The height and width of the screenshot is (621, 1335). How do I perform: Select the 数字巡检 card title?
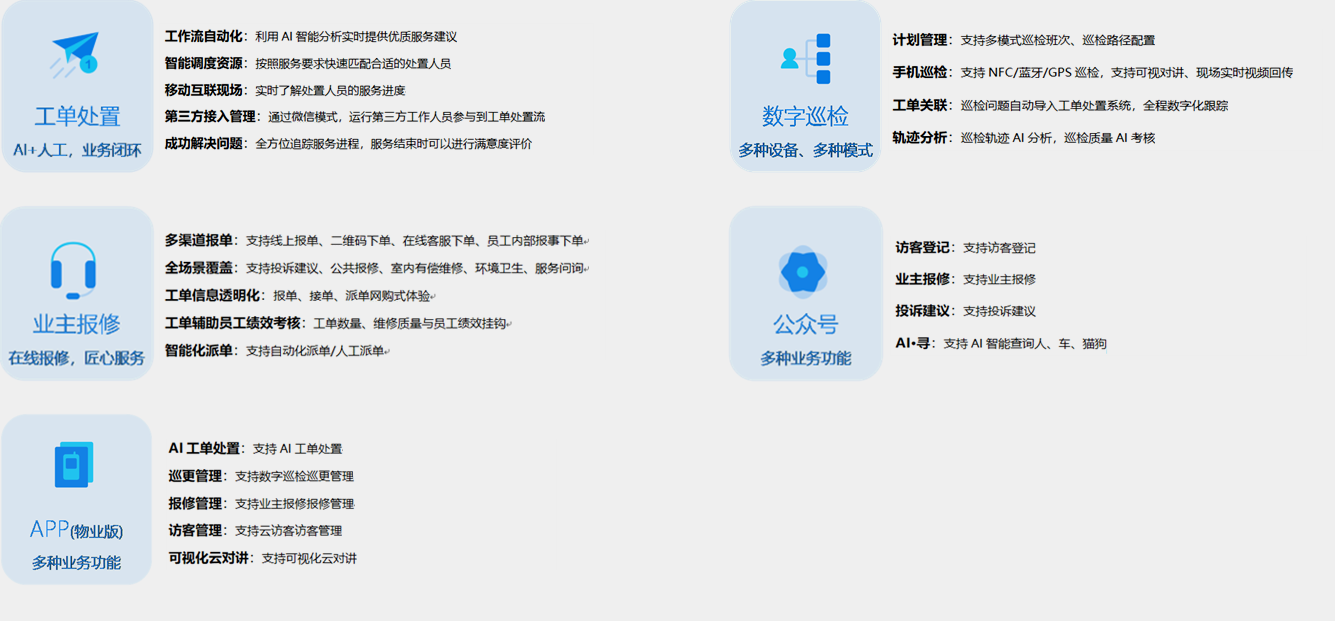[x=805, y=116]
